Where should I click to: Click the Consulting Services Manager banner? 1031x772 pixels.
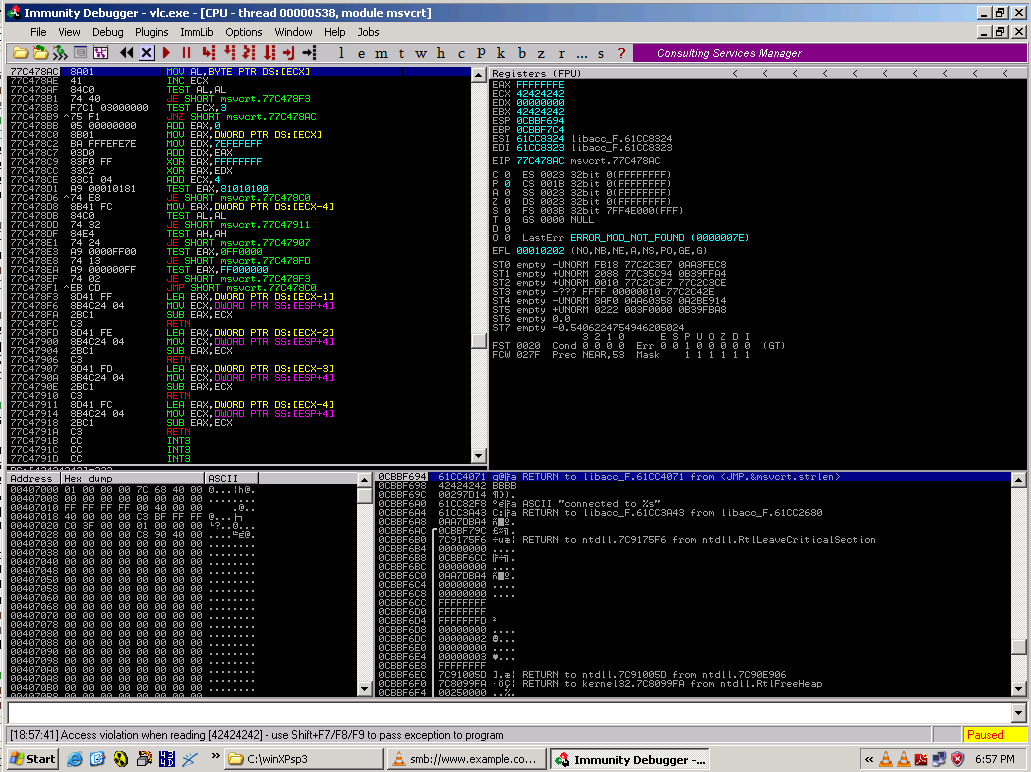click(x=729, y=53)
